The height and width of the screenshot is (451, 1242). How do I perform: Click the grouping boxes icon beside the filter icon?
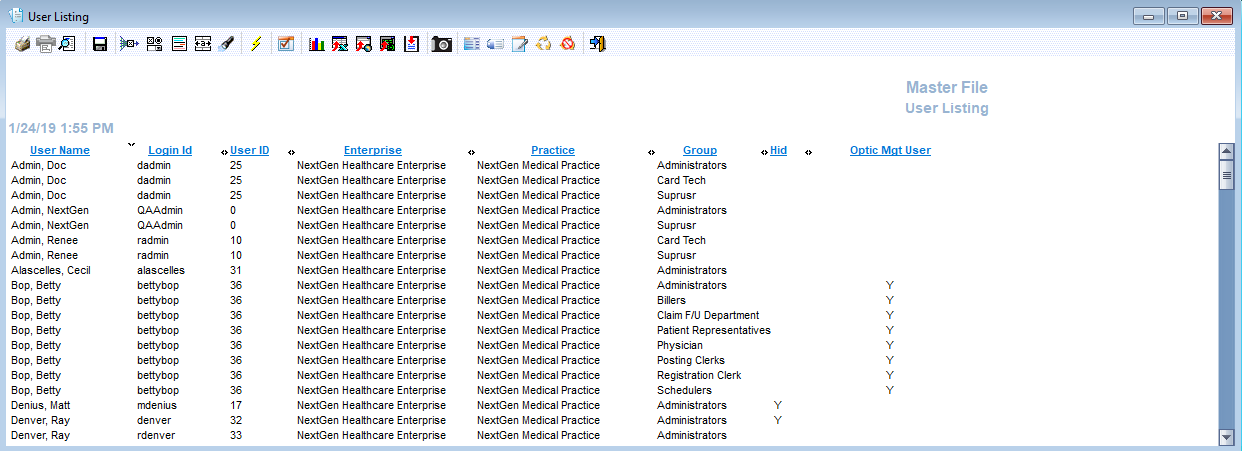(x=154, y=44)
